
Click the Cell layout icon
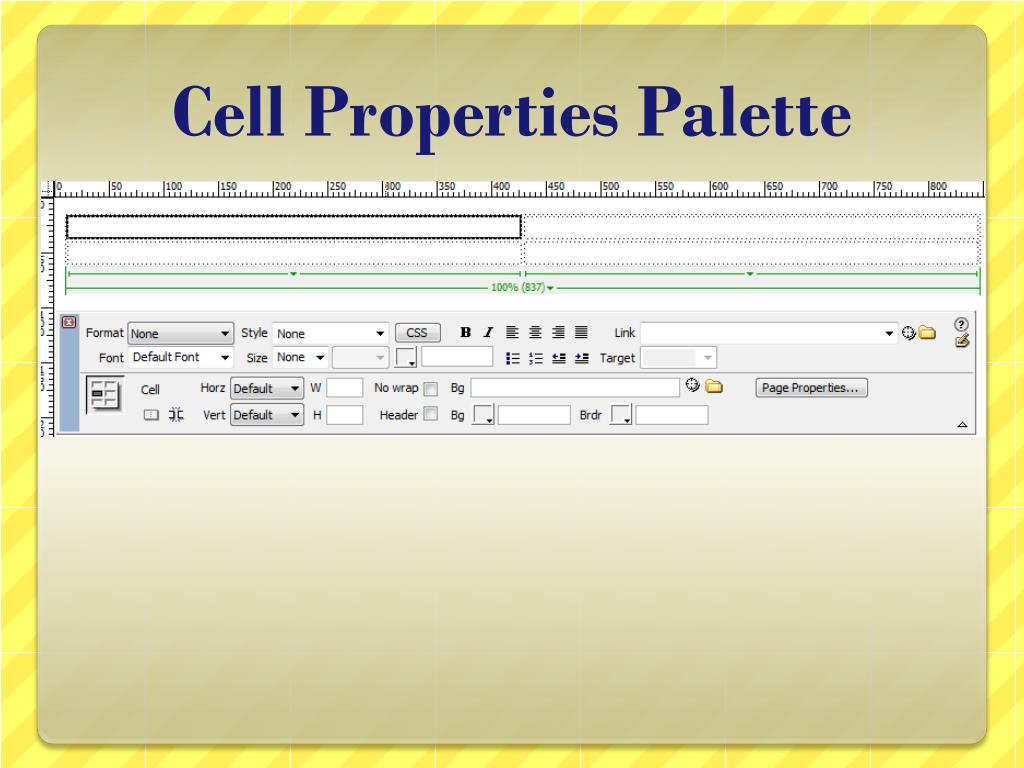[x=104, y=395]
